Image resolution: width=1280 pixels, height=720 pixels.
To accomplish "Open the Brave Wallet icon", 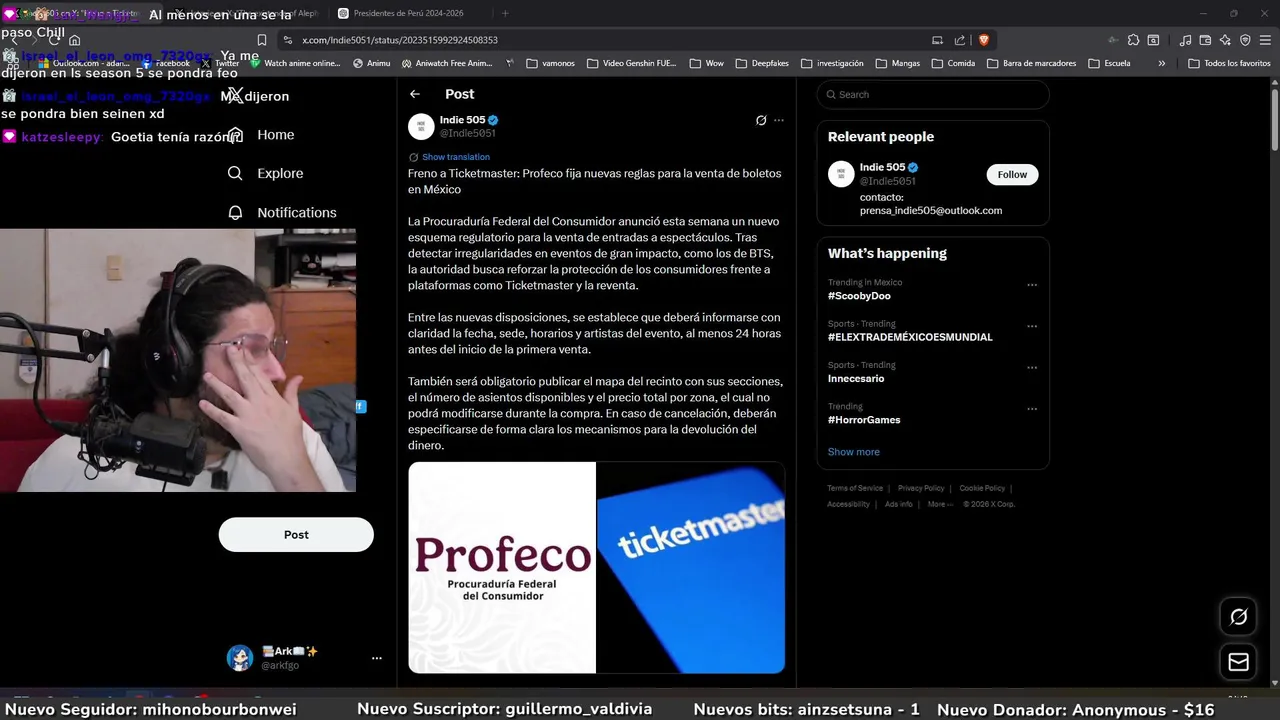I will (x=1205, y=40).
